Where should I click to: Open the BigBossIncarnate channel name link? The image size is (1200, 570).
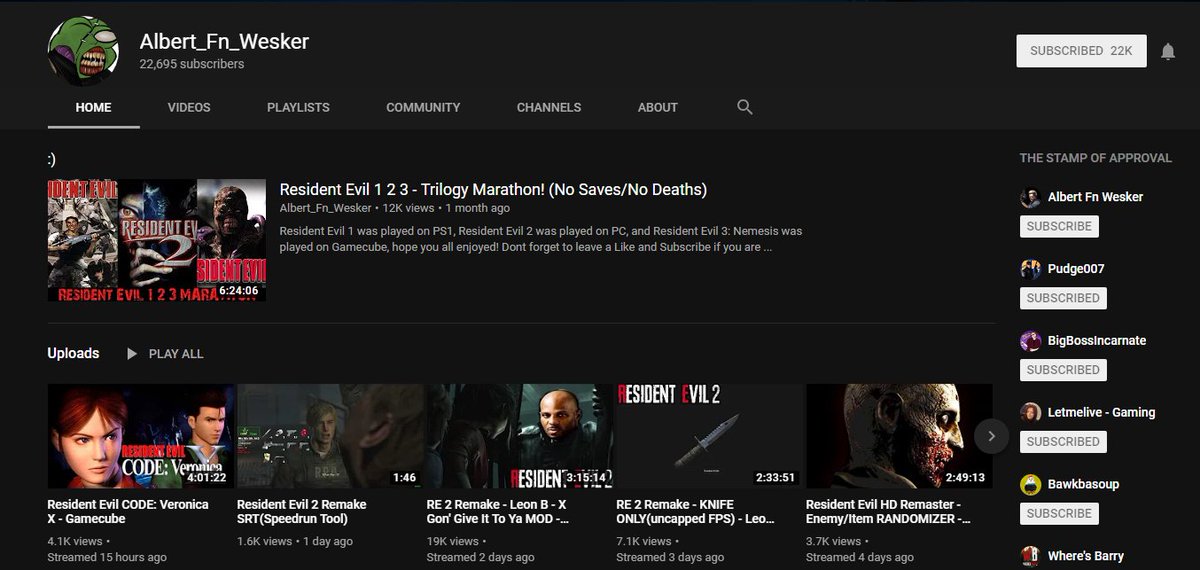(x=1097, y=341)
